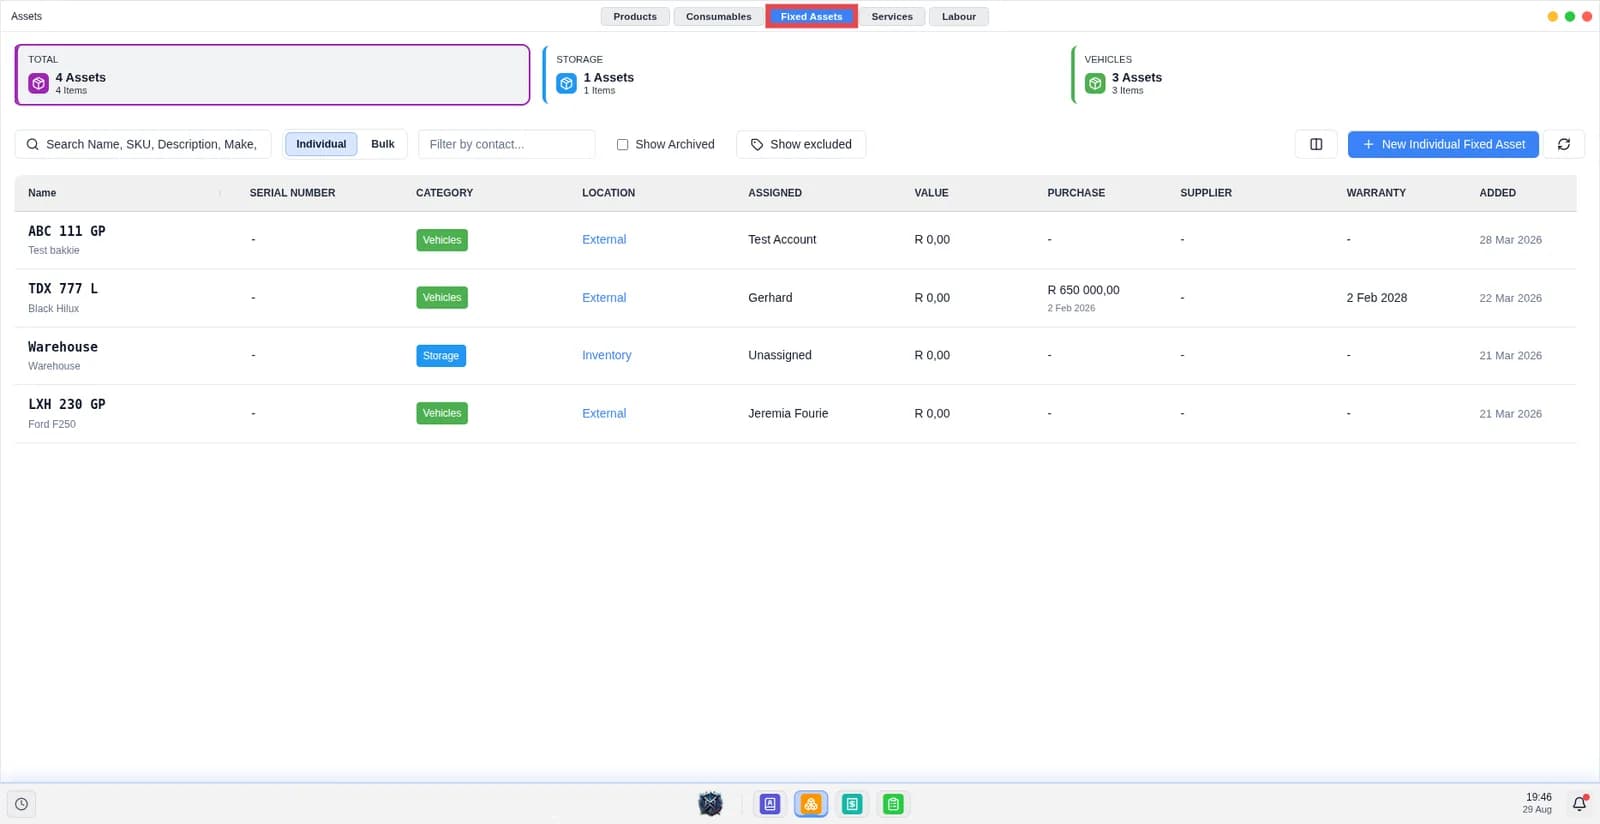Open the teal app icon in dock
The width and height of the screenshot is (1600, 824).
(x=852, y=804)
